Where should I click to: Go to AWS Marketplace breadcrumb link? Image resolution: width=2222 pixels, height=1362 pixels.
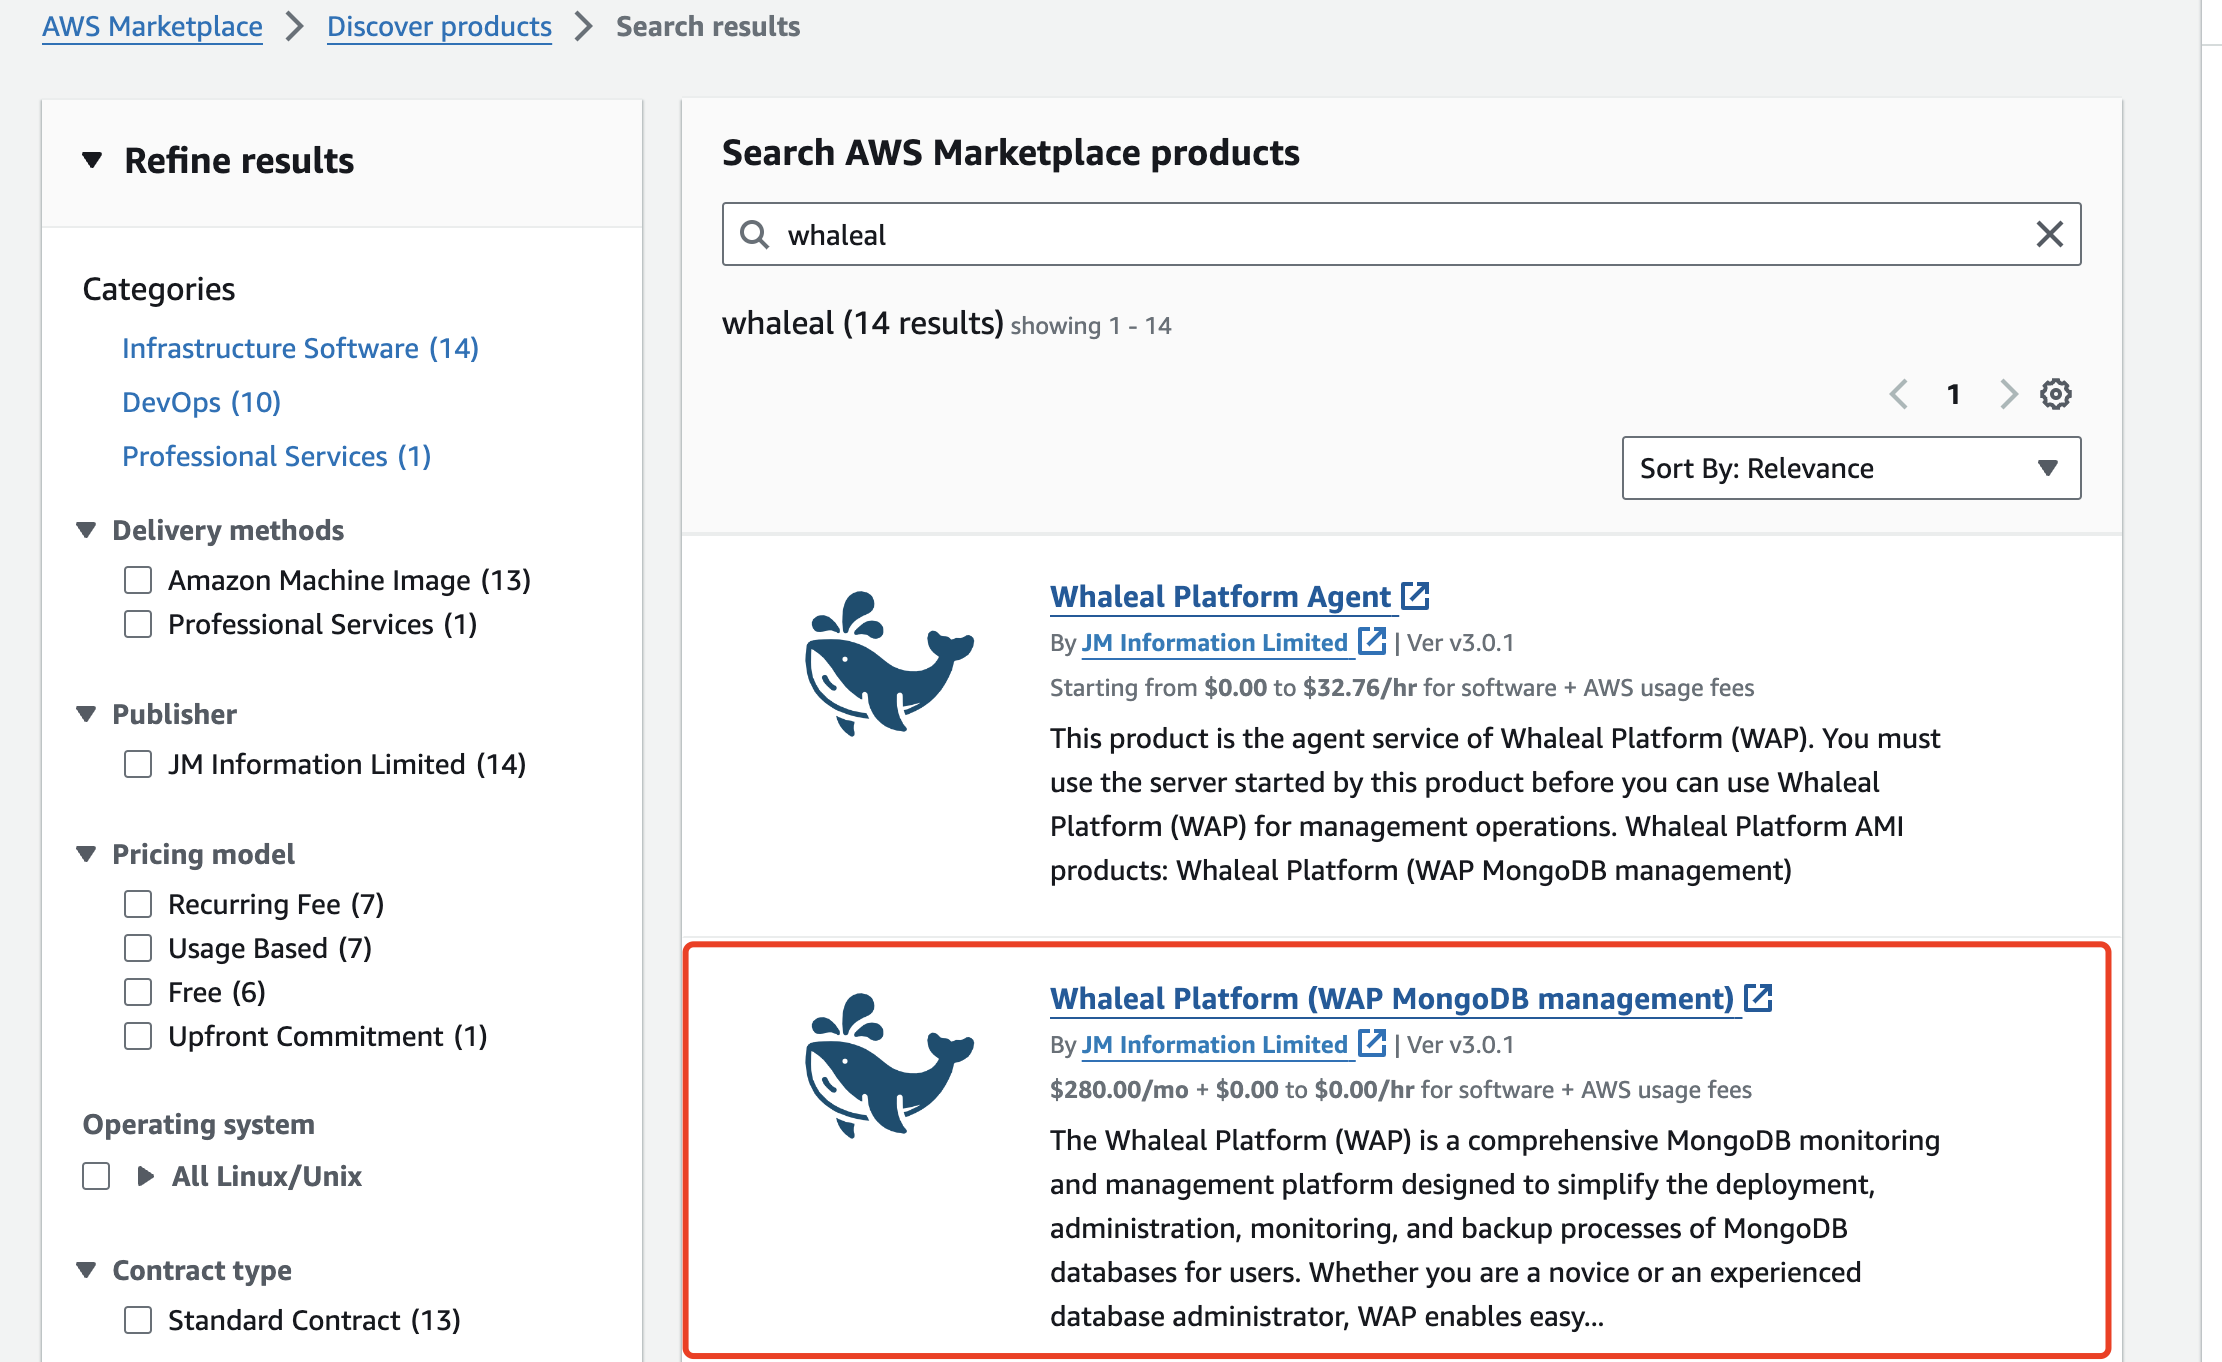(x=152, y=26)
